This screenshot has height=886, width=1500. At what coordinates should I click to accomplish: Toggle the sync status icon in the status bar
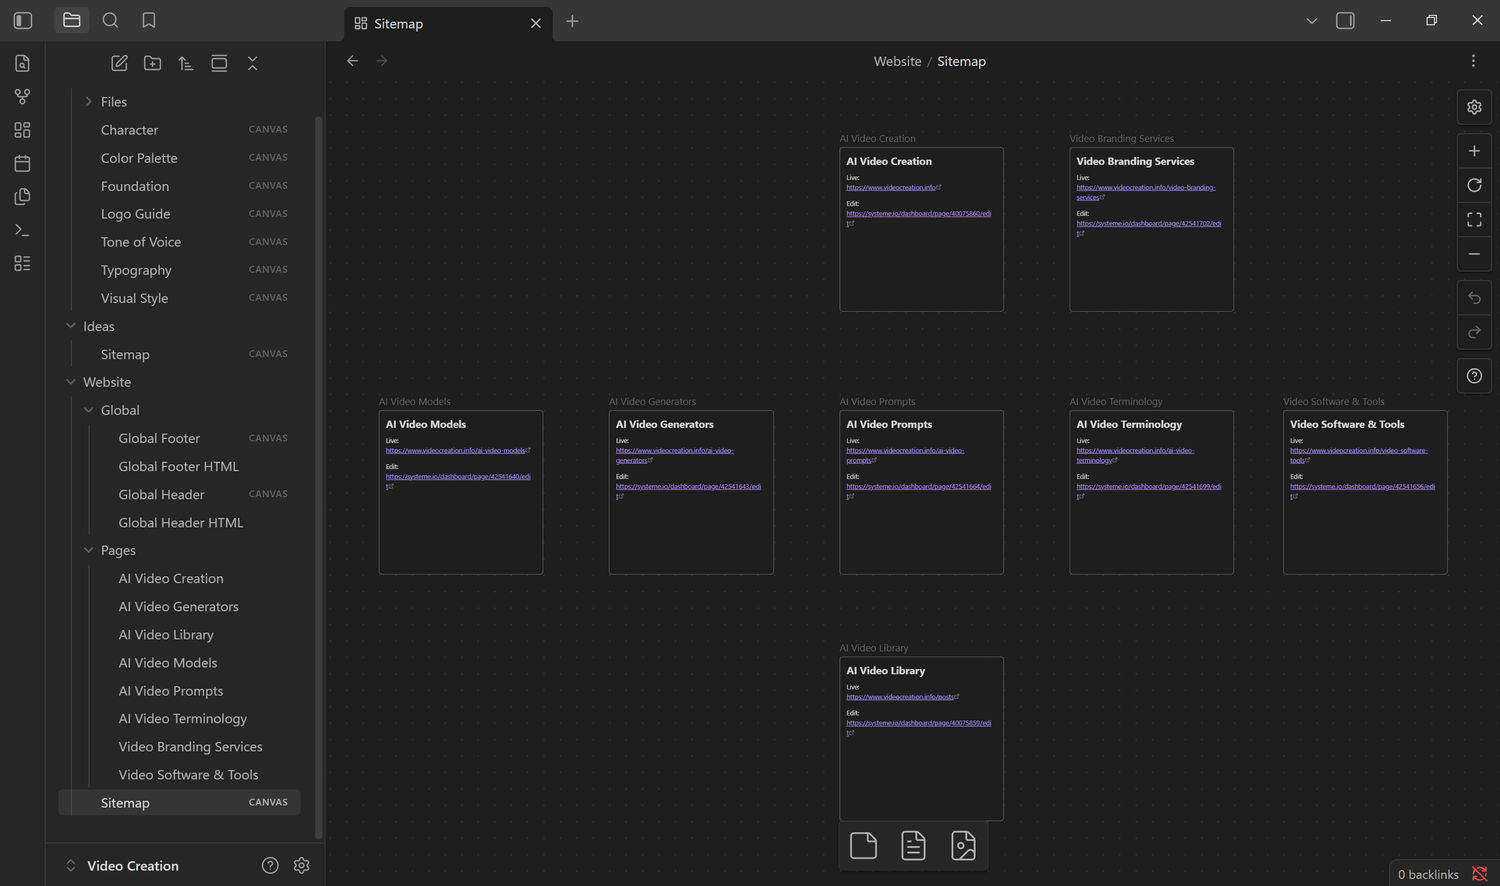(1480, 874)
